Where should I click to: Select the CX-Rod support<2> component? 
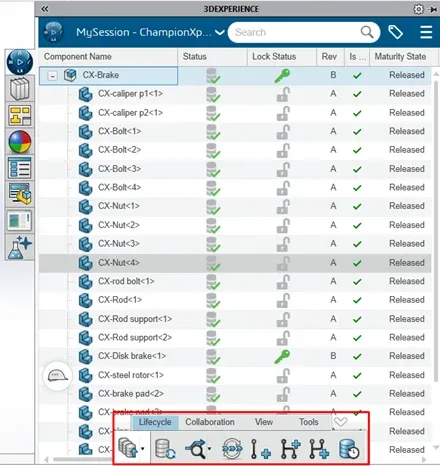[135, 338]
